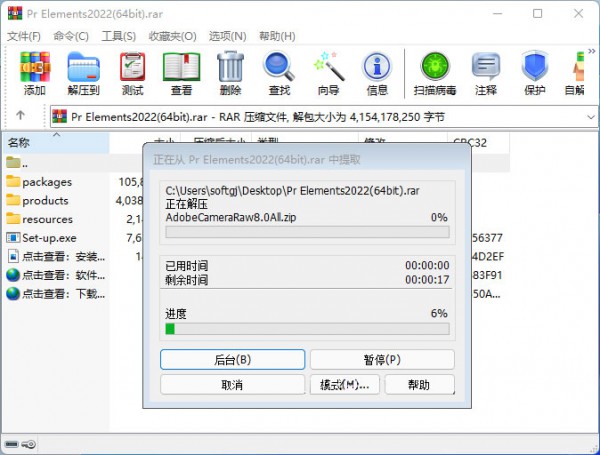Open the 选项(N) menu
The width and height of the screenshot is (600, 455).
[x=227, y=36]
